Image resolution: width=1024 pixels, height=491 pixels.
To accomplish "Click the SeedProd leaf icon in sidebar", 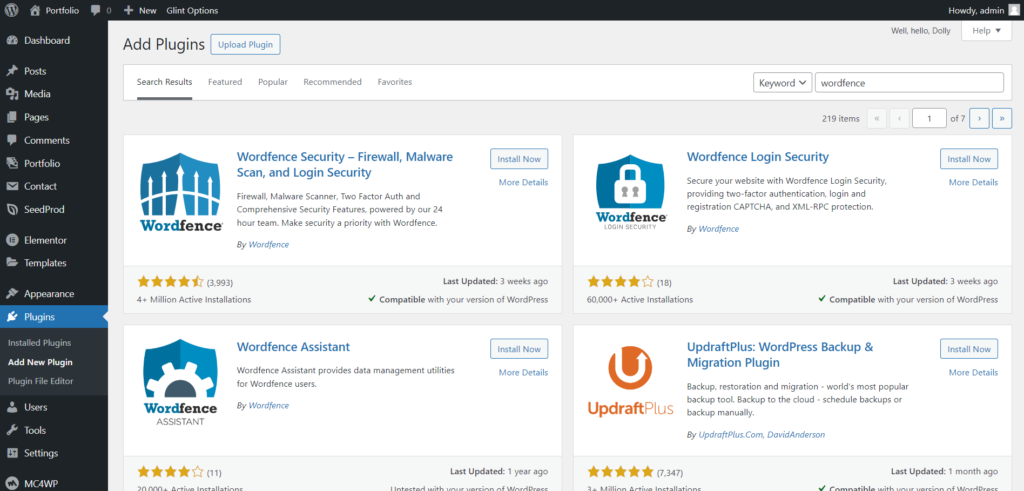I will coord(12,210).
